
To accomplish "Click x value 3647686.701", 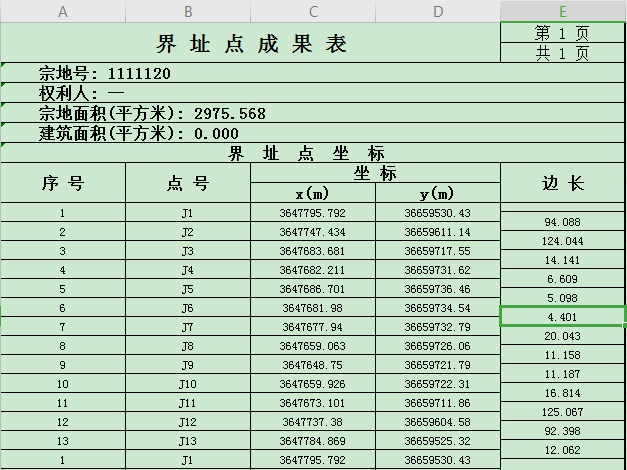I will click(x=313, y=289).
